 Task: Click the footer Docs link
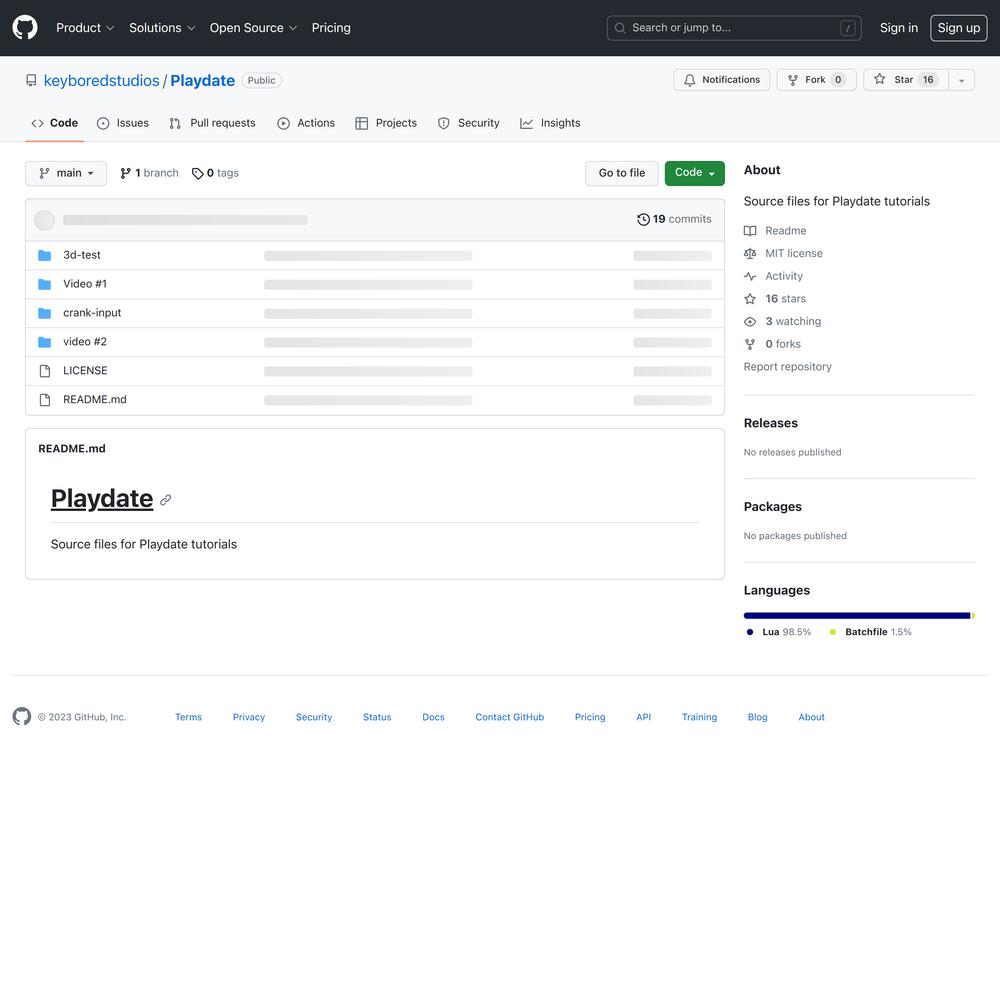(x=434, y=717)
